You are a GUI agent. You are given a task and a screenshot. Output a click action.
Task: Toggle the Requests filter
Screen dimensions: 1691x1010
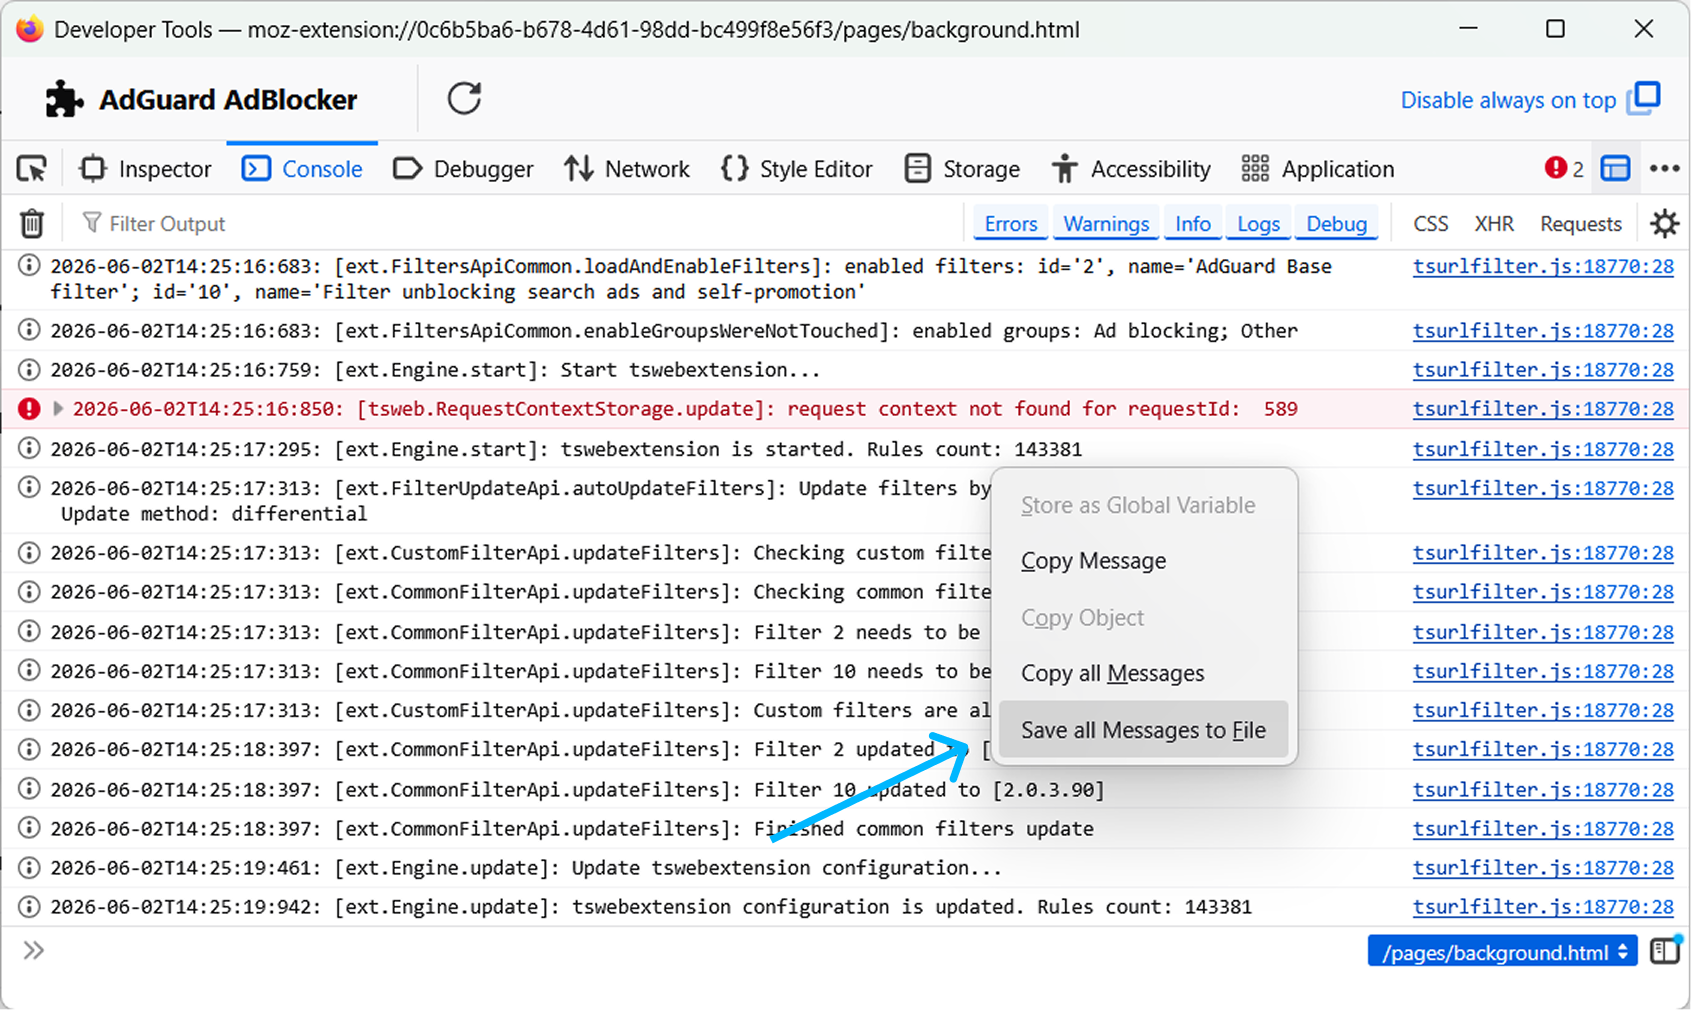pyautogui.click(x=1581, y=223)
